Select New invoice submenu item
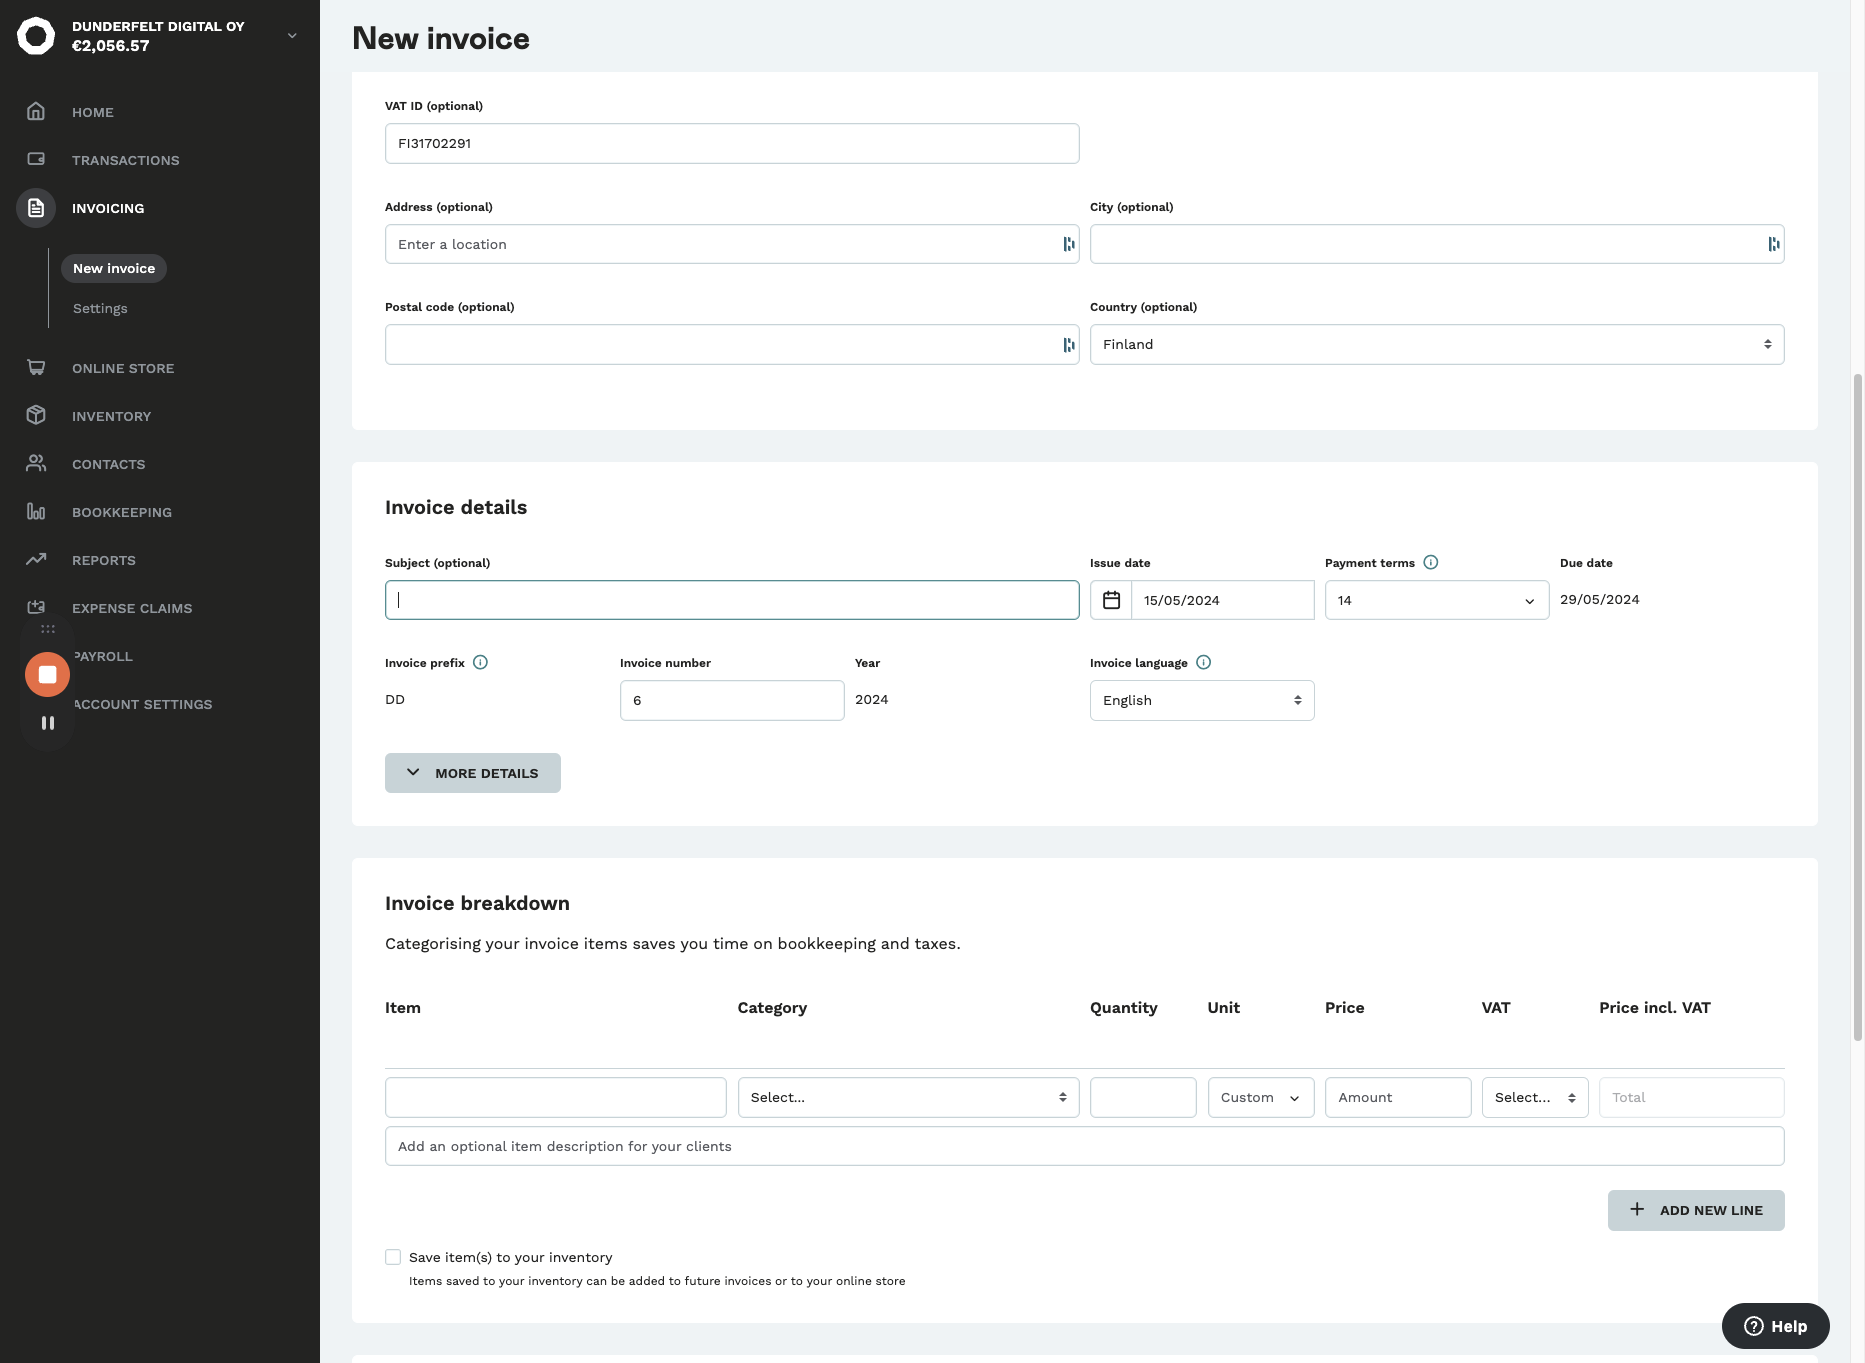The image size is (1865, 1363). point(114,268)
